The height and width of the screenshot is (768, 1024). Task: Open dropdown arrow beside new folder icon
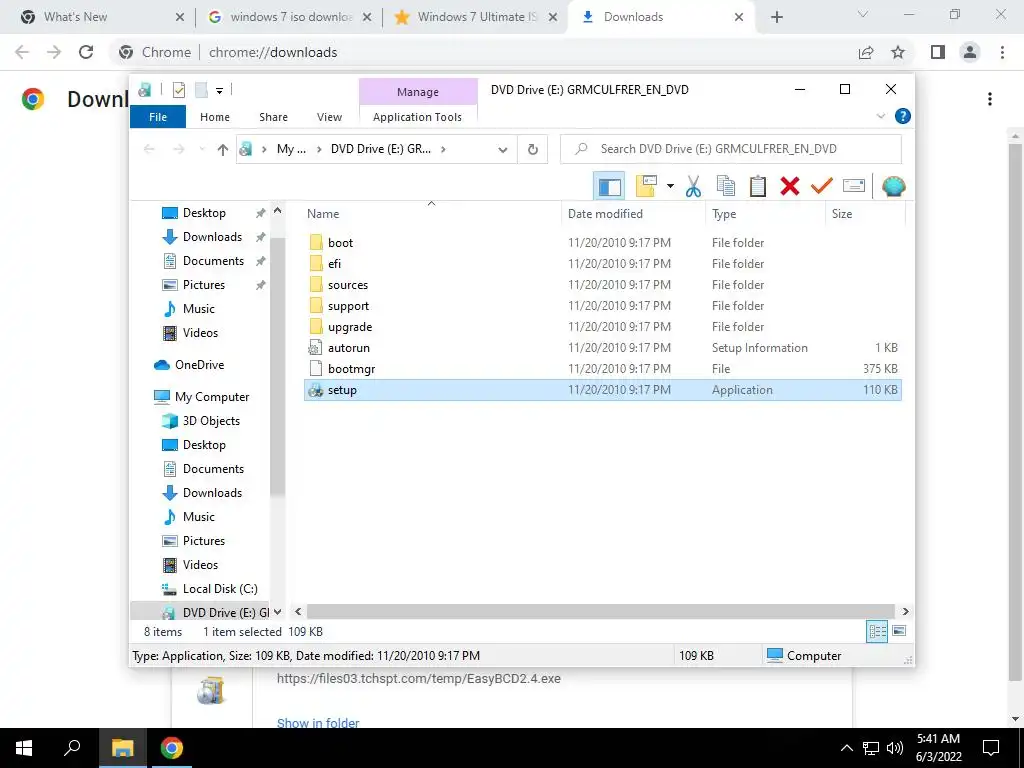(670, 186)
